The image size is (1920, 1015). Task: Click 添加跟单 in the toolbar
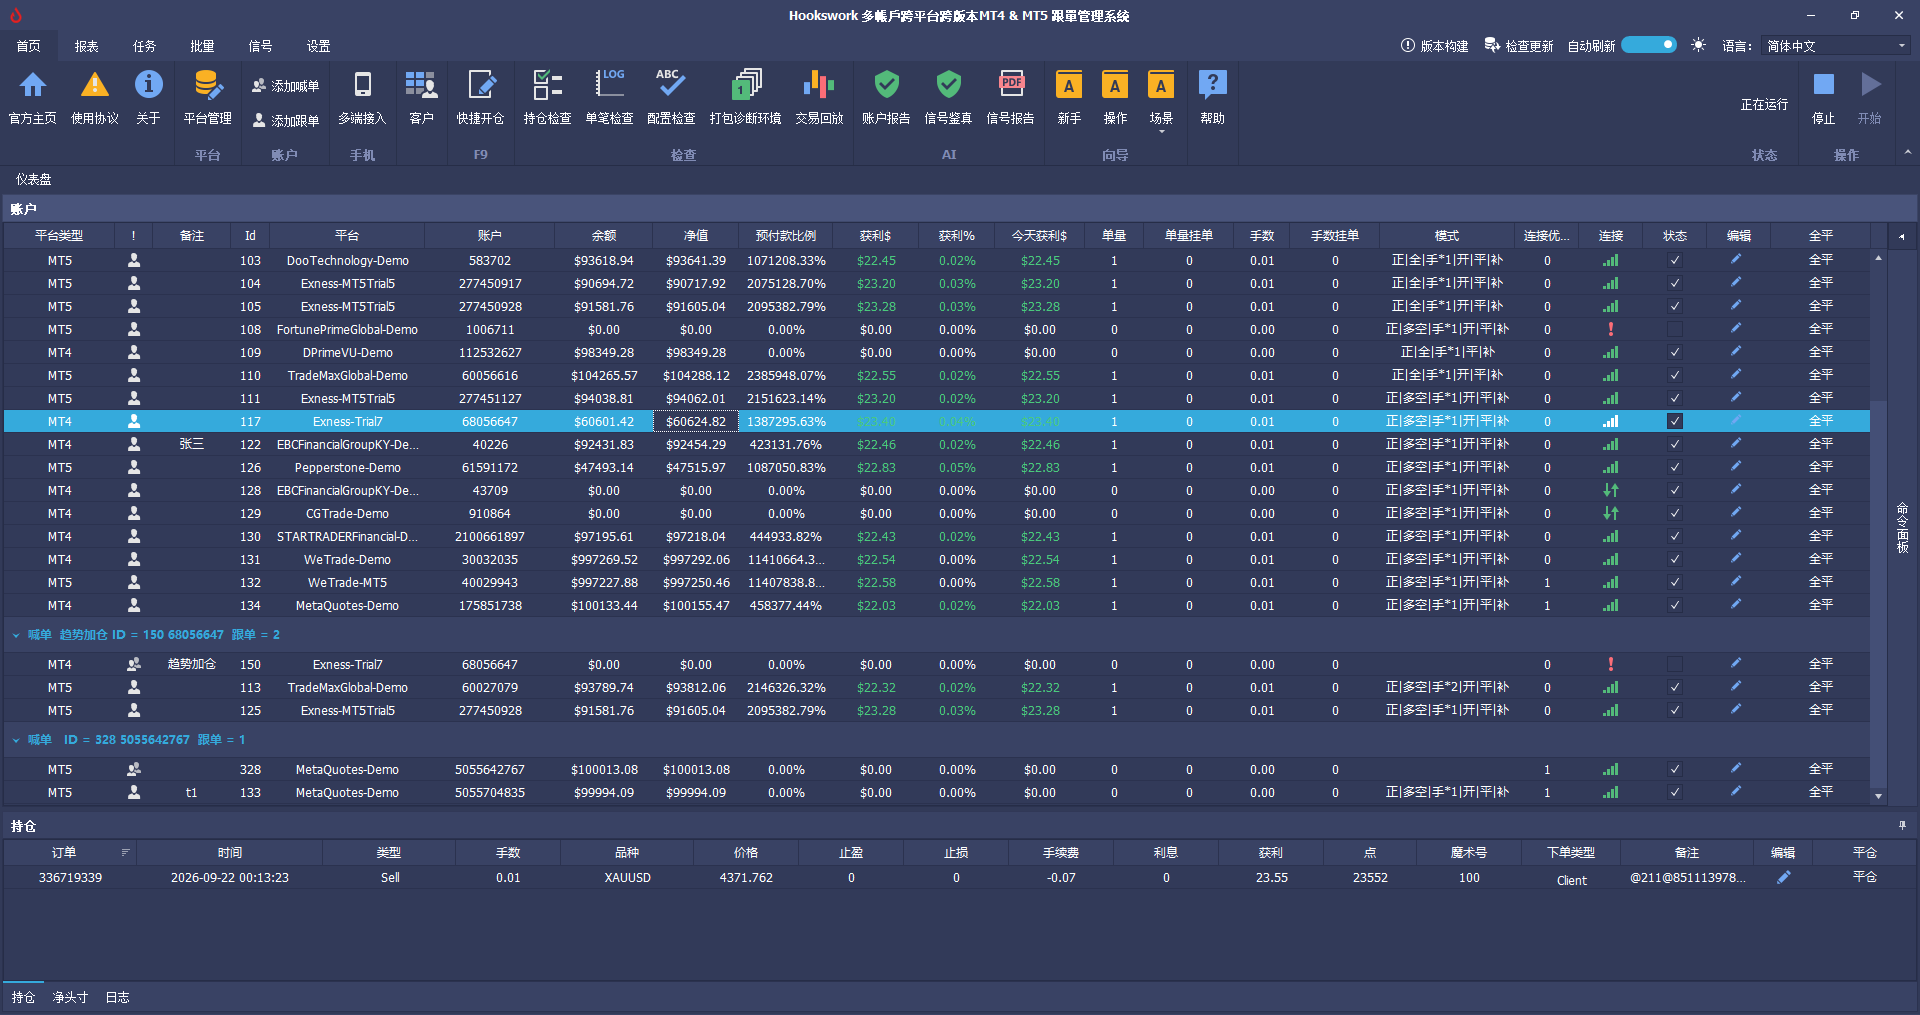(x=286, y=120)
